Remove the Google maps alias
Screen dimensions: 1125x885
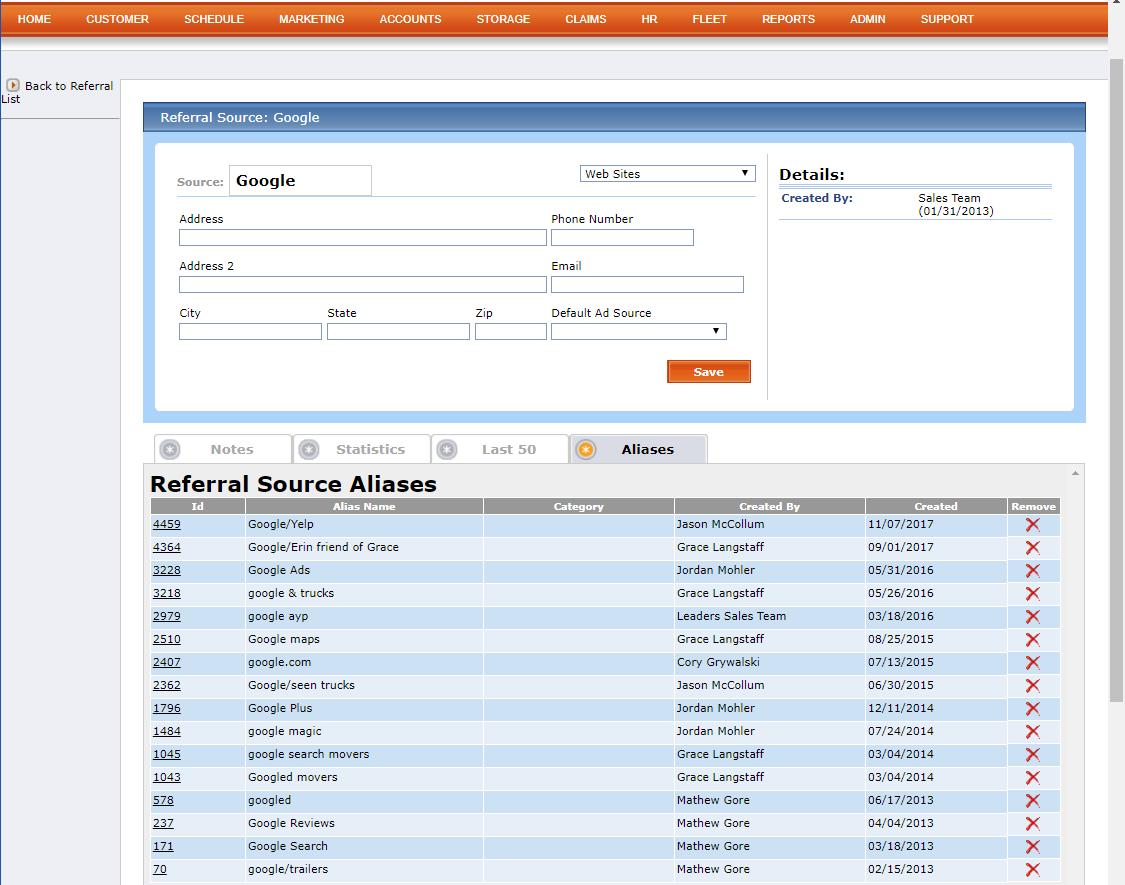(x=1032, y=640)
